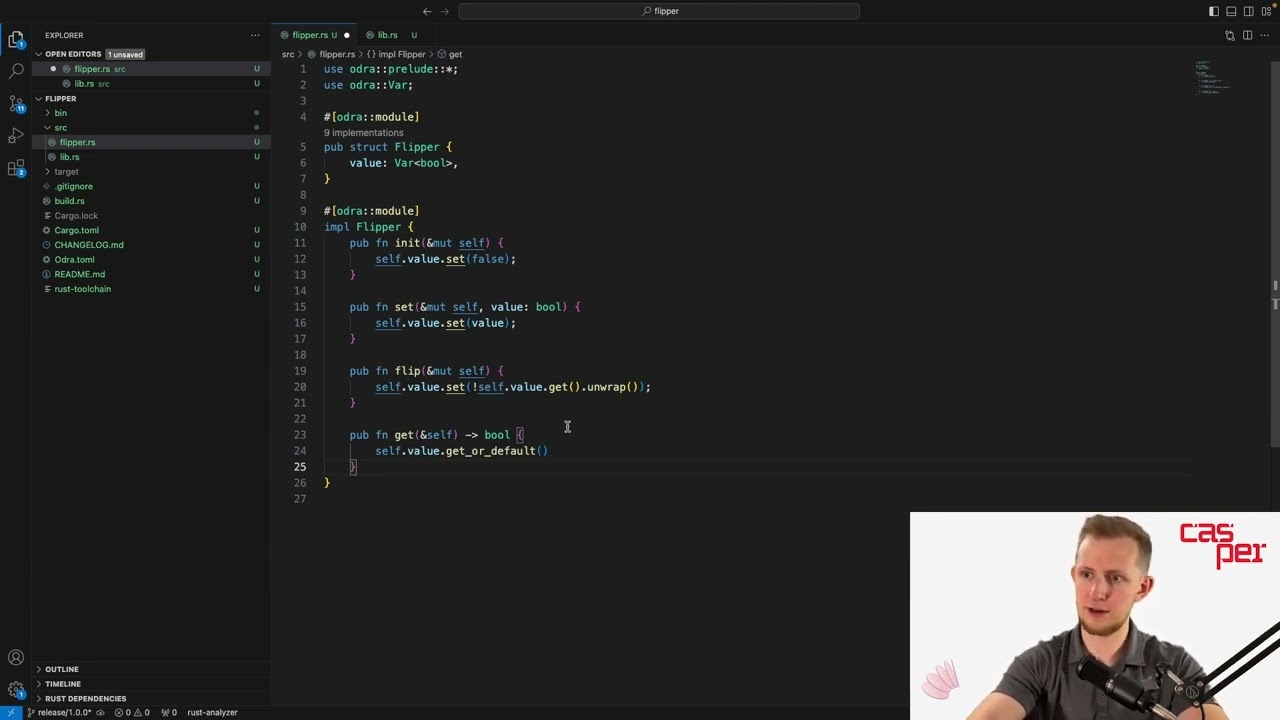Click the impl Flipper breadcrumb
This screenshot has width=1280, height=720.
point(396,54)
